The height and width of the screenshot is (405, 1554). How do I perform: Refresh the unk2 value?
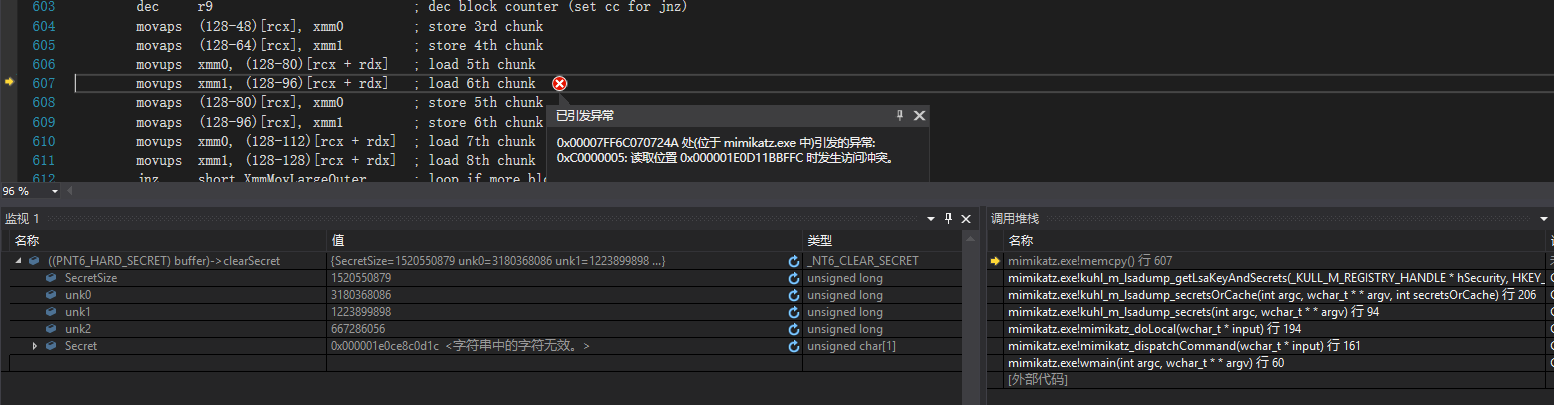click(794, 329)
